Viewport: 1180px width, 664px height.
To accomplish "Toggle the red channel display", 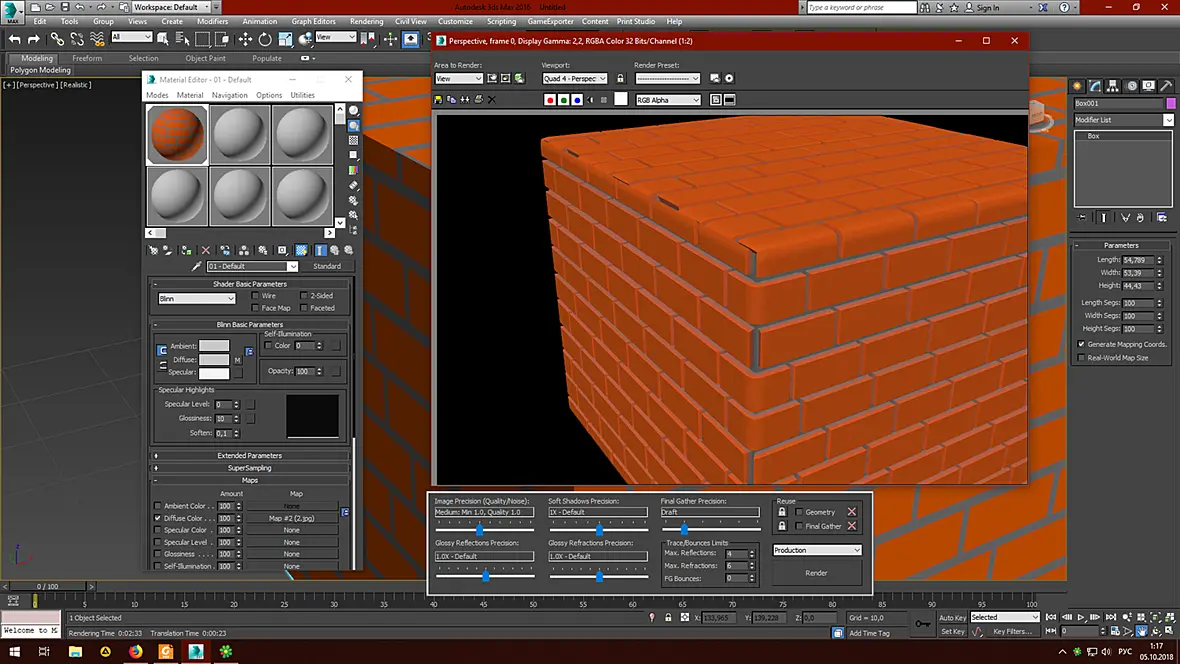I will click(x=550, y=99).
